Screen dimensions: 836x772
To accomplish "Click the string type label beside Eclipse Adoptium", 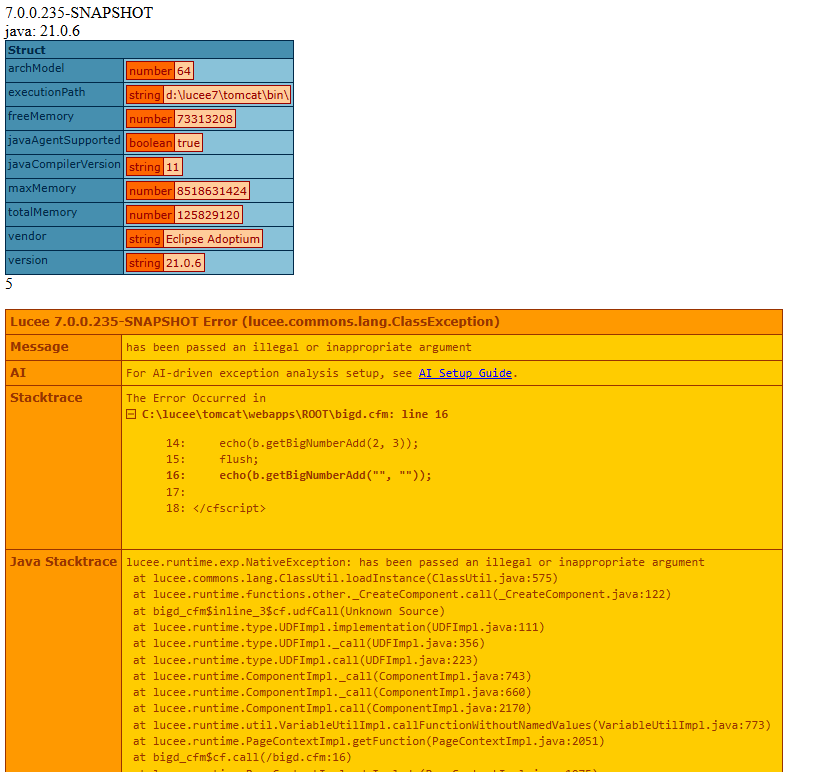I will pyautogui.click(x=144, y=239).
